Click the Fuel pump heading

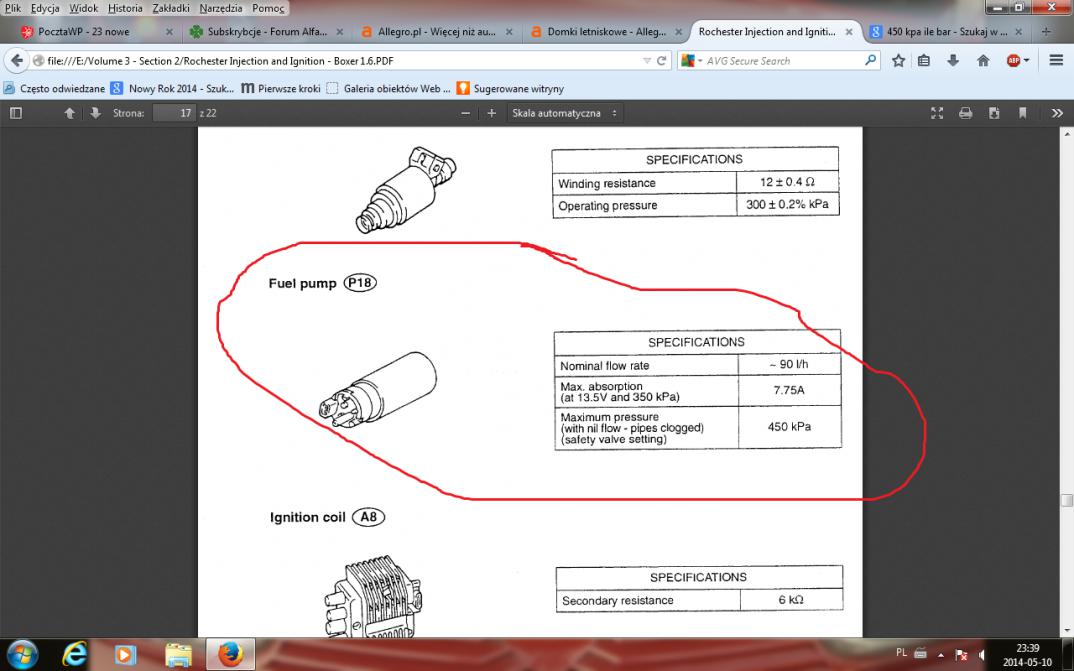pyautogui.click(x=302, y=283)
